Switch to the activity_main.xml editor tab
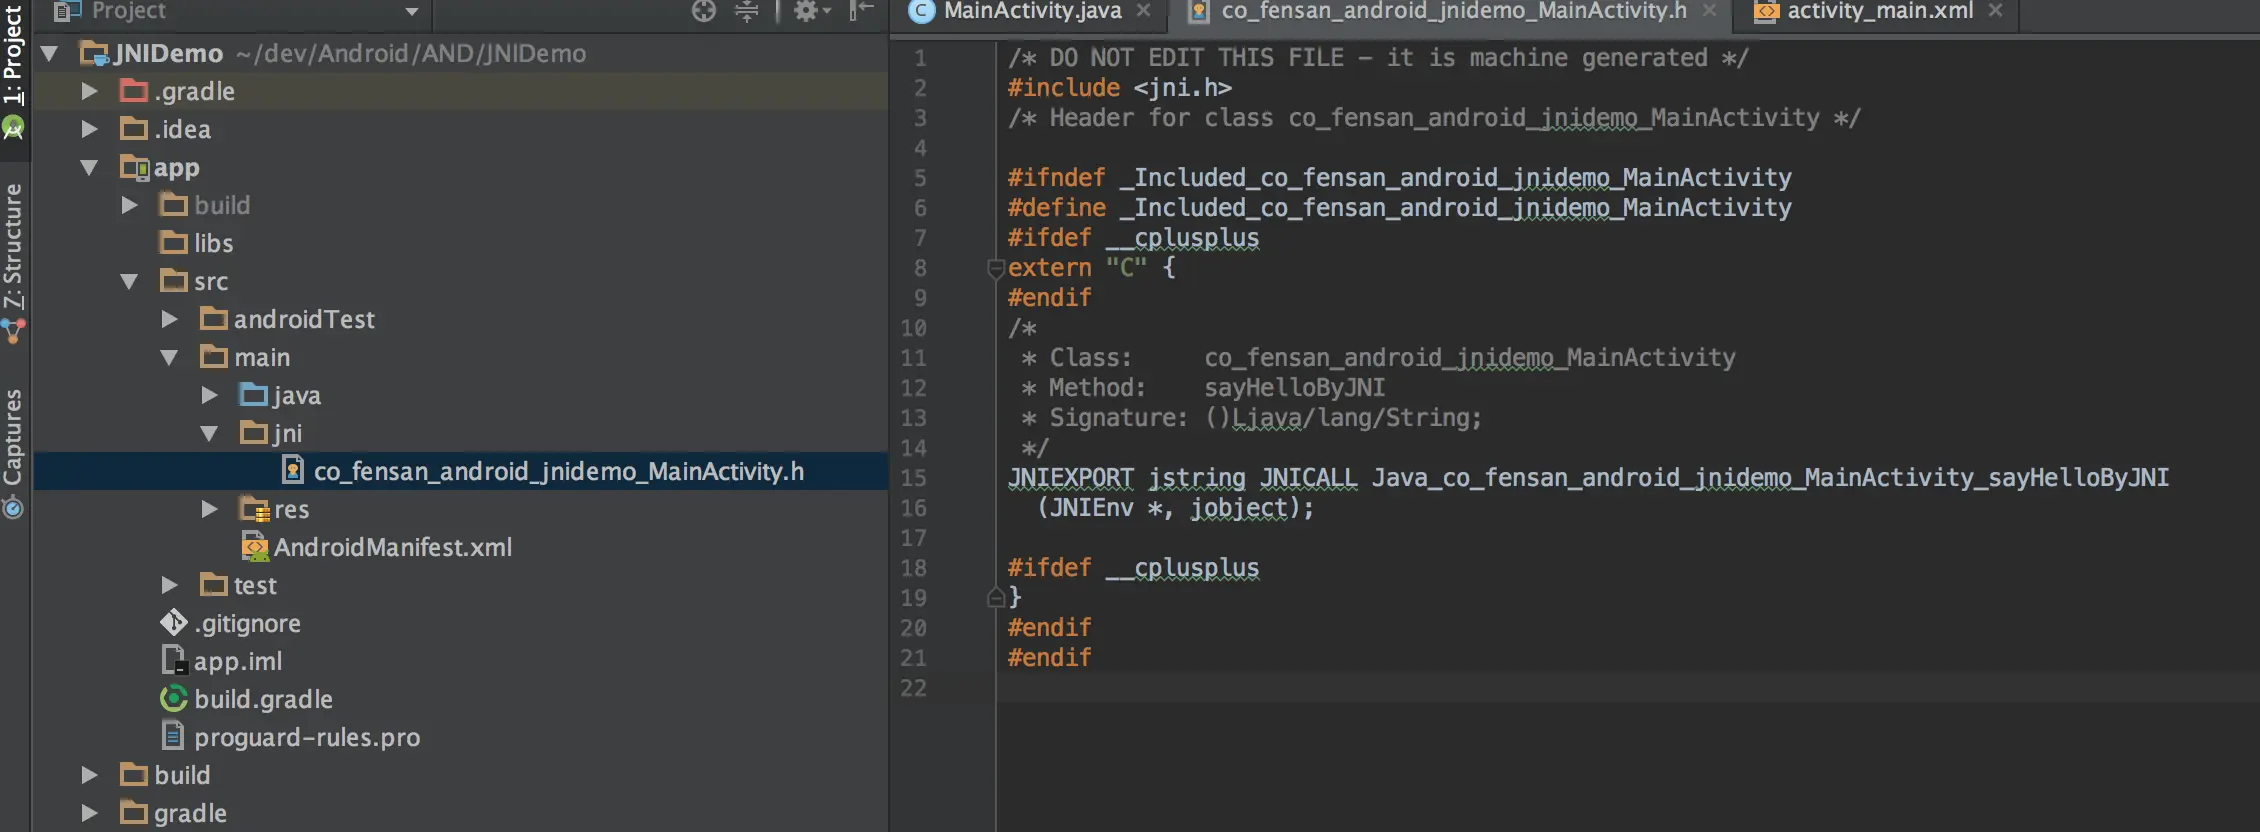Image resolution: width=2260 pixels, height=832 pixels. click(x=1879, y=11)
